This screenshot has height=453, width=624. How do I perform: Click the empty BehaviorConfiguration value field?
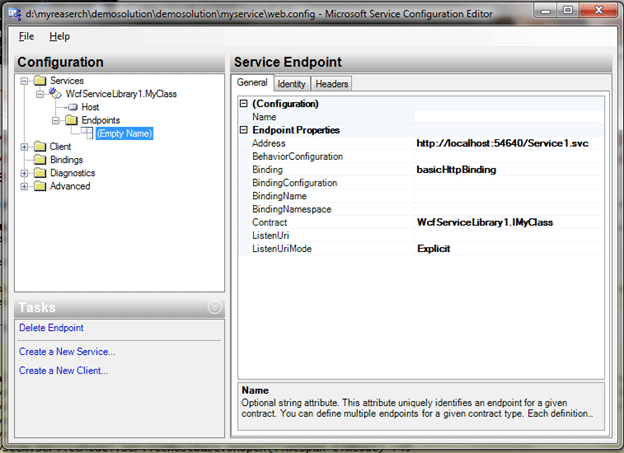point(509,156)
